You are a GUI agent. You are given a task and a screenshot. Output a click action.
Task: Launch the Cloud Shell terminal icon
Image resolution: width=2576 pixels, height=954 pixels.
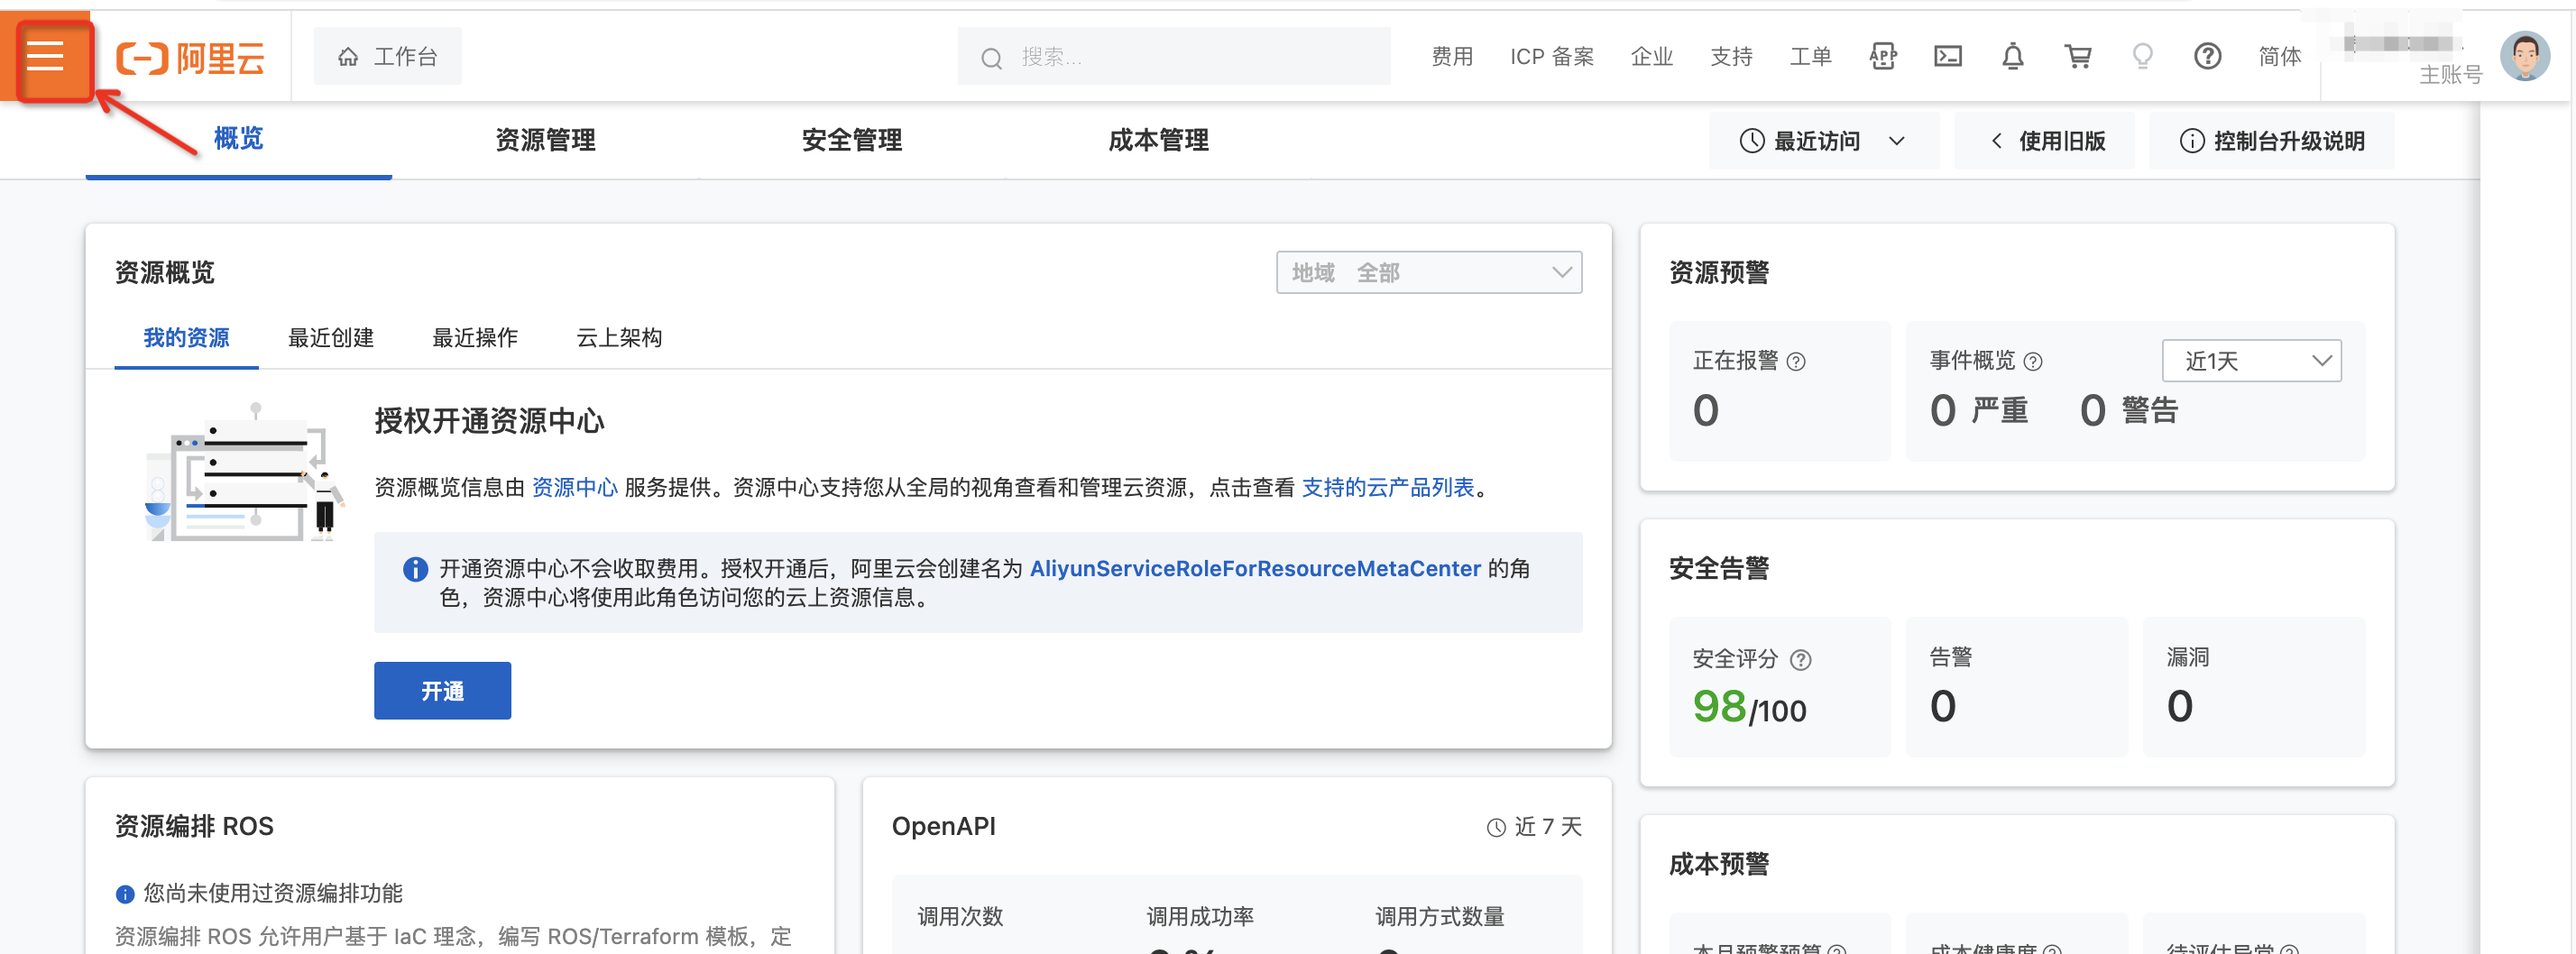tap(1948, 57)
